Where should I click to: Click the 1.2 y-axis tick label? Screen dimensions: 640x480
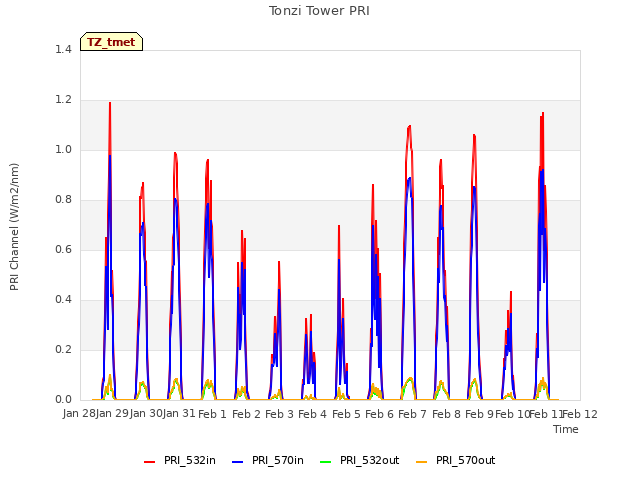pos(63,100)
